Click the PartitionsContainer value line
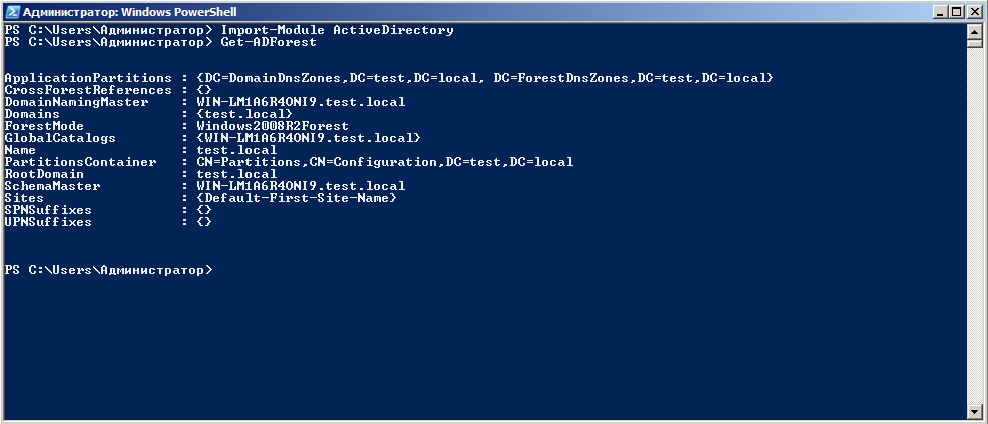 [385, 162]
